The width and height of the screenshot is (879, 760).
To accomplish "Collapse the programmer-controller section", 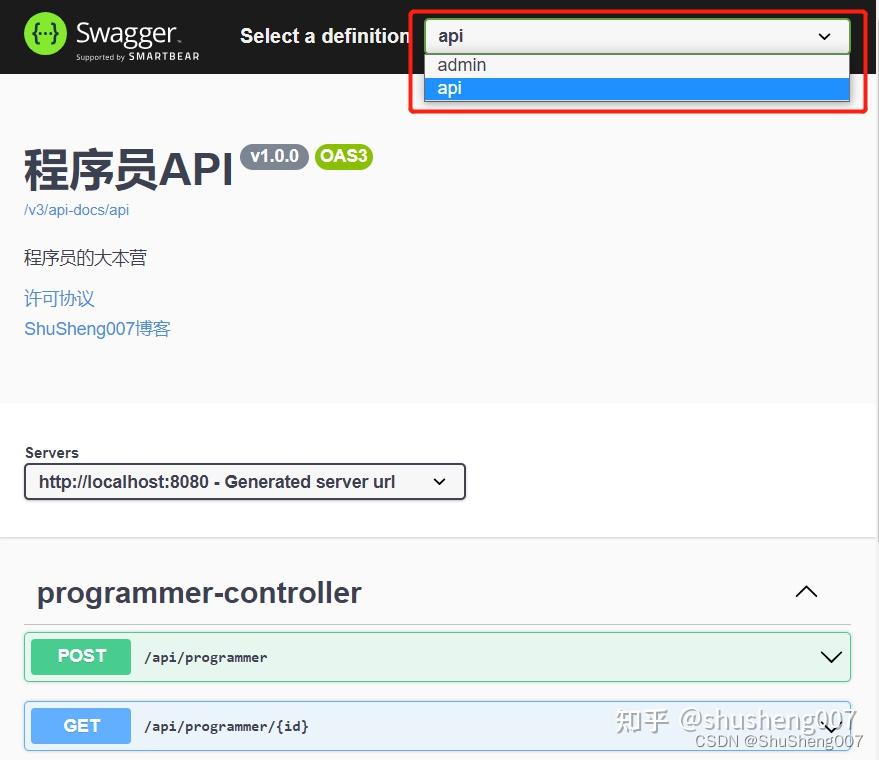I will (x=806, y=591).
